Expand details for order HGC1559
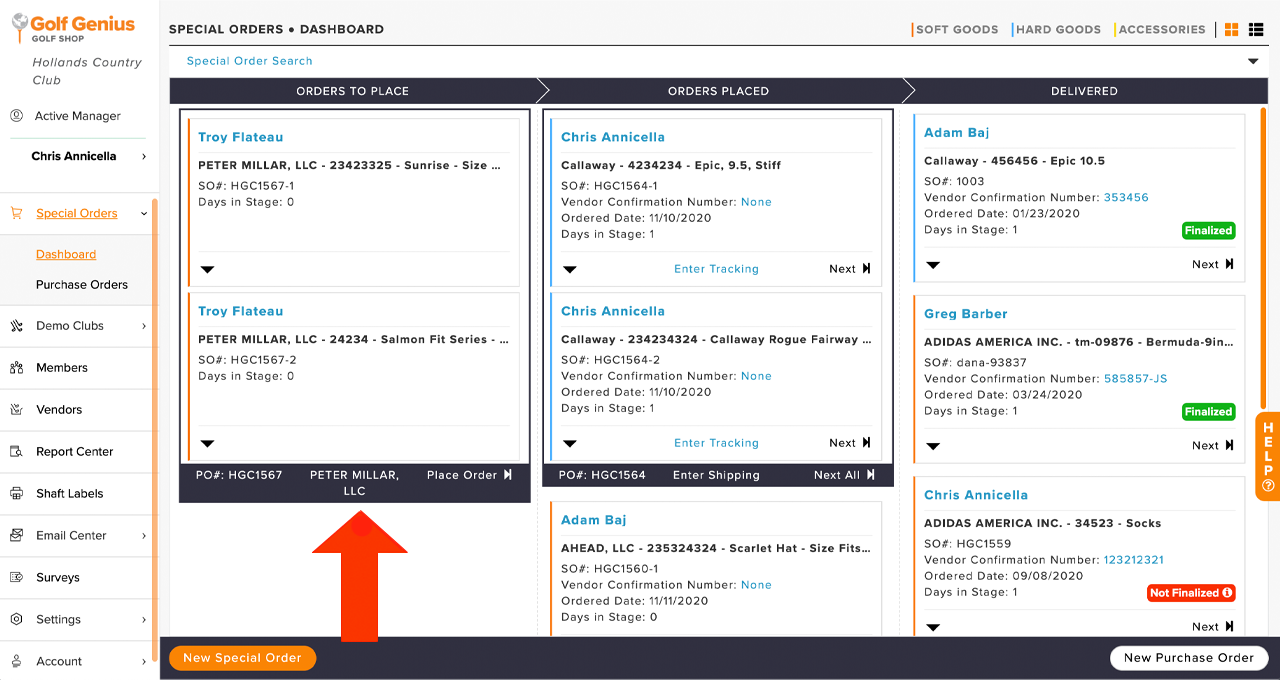Screen dimensions: 1280x680 pyautogui.click(x=933, y=627)
